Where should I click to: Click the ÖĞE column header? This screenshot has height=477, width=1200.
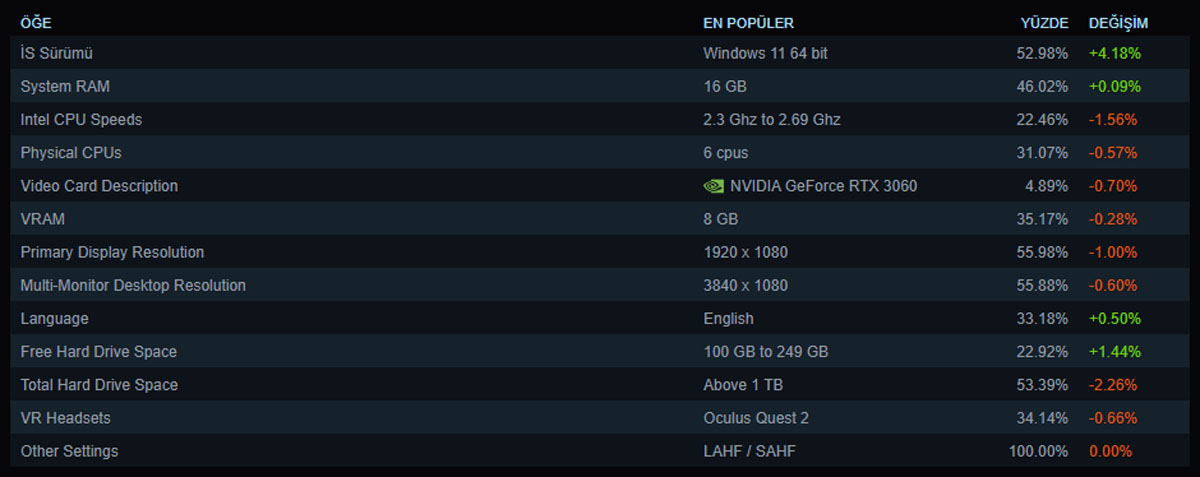click(36, 22)
